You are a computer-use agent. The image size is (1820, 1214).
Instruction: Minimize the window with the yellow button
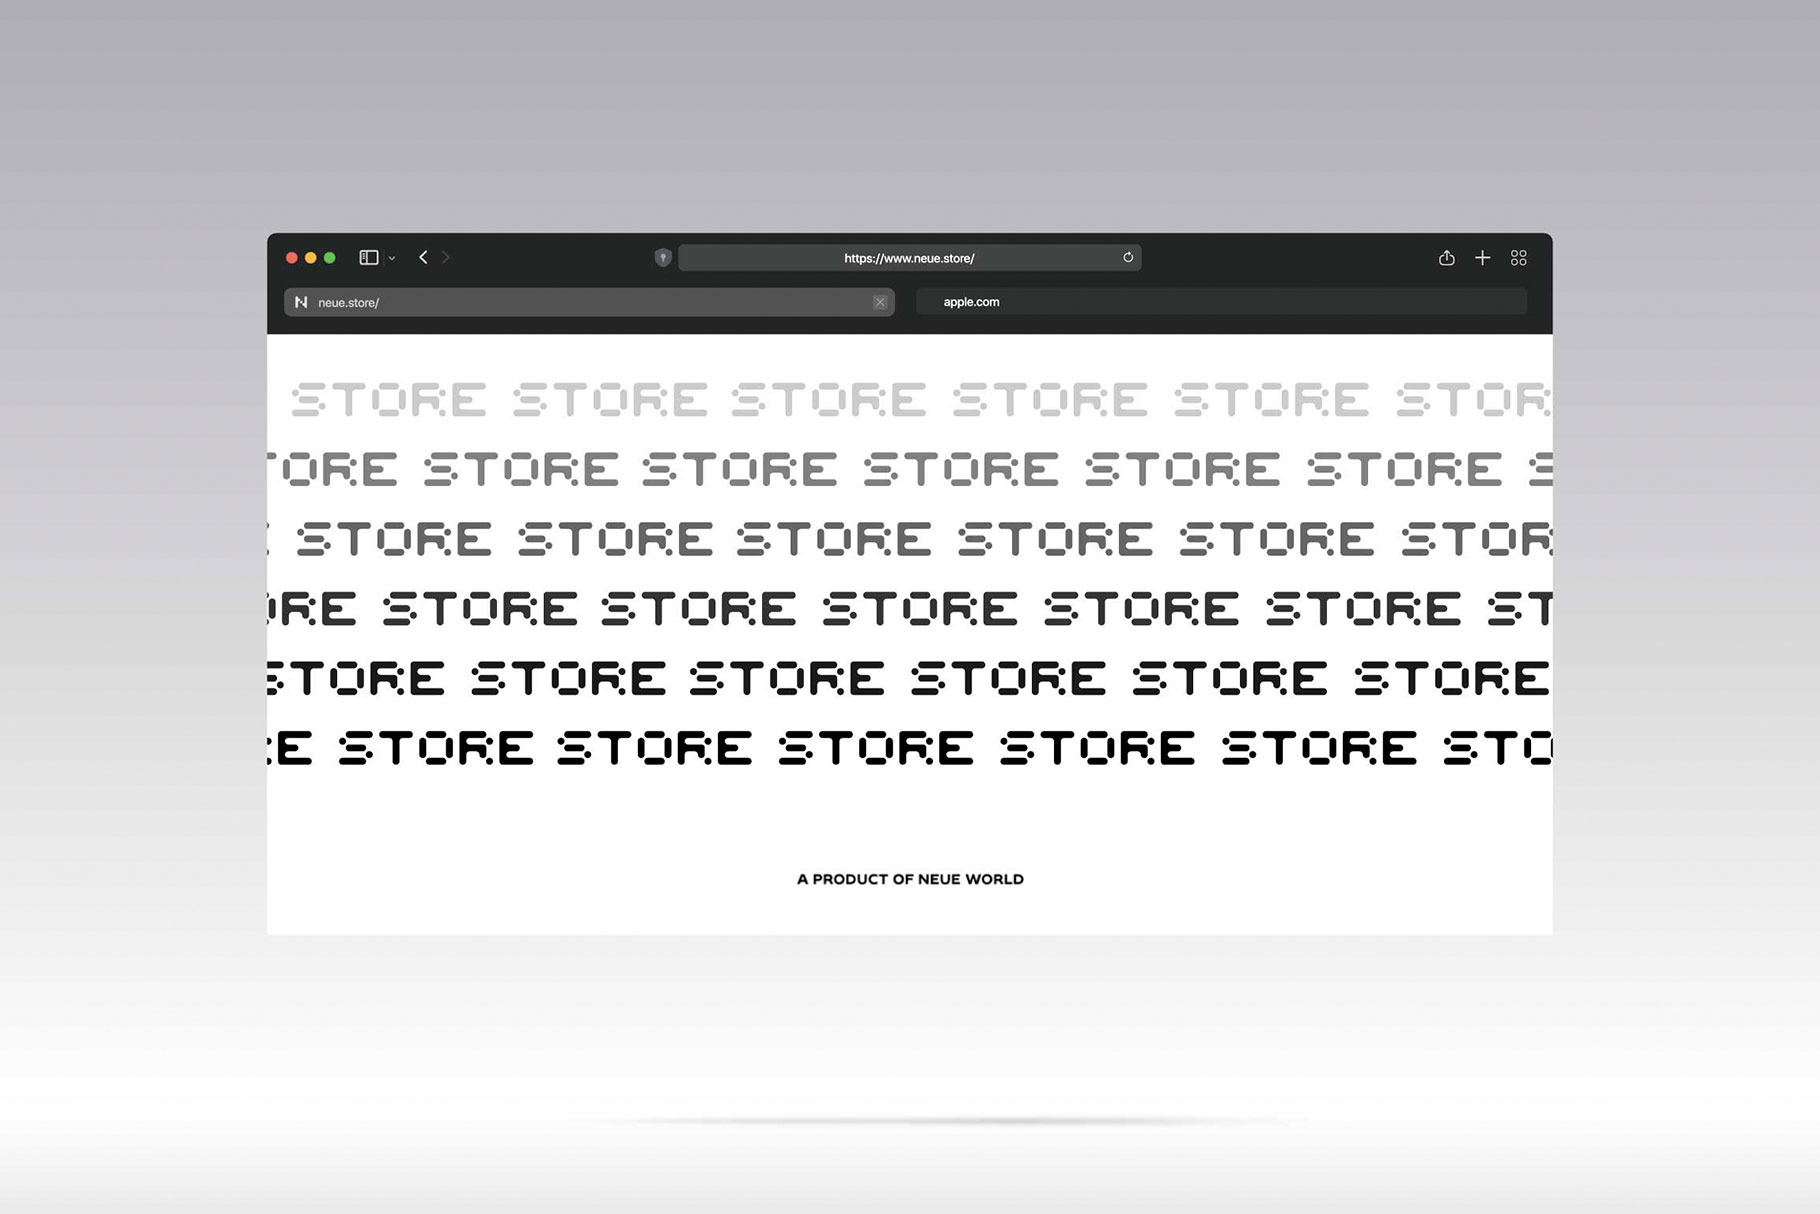pyautogui.click(x=311, y=258)
